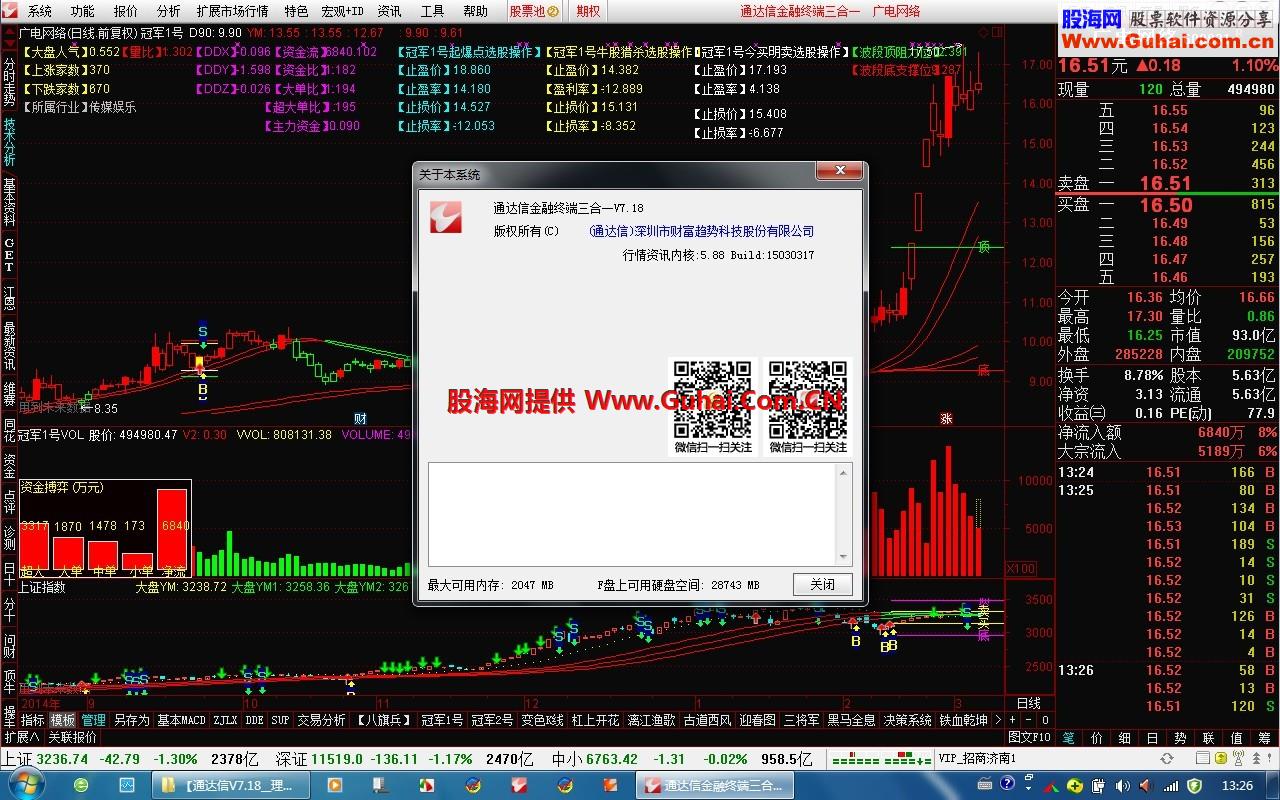This screenshot has height=800, width=1280.
Task: Click the red Tongdaxin logo in the dialog
Action: 446,216
